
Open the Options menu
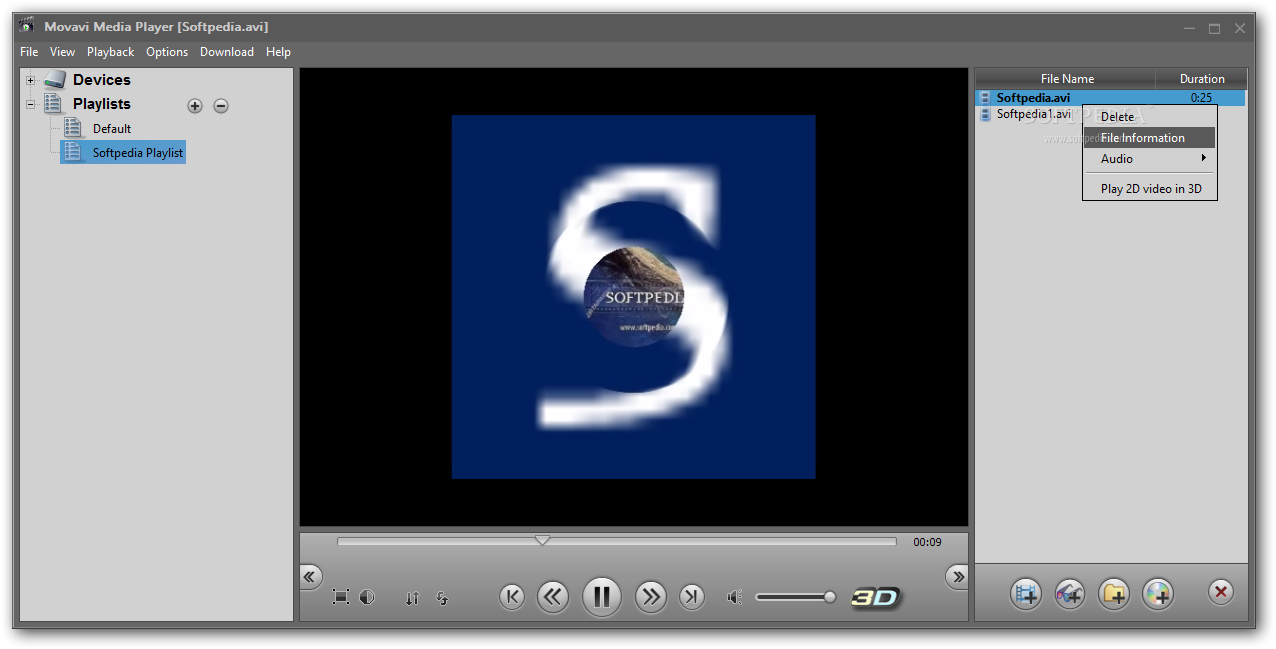[167, 52]
